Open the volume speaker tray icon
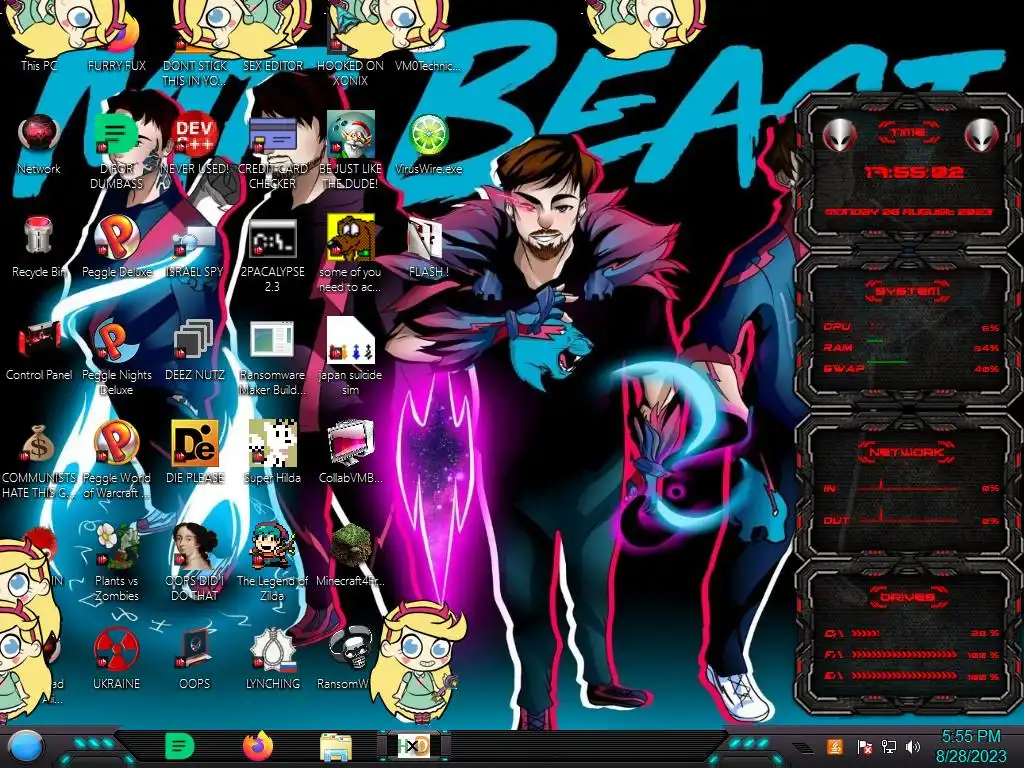Viewport: 1024px width, 768px height. point(913,746)
